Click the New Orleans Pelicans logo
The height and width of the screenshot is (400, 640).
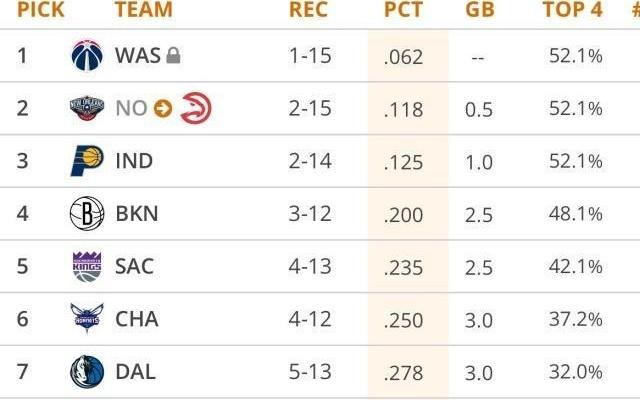[87, 108]
